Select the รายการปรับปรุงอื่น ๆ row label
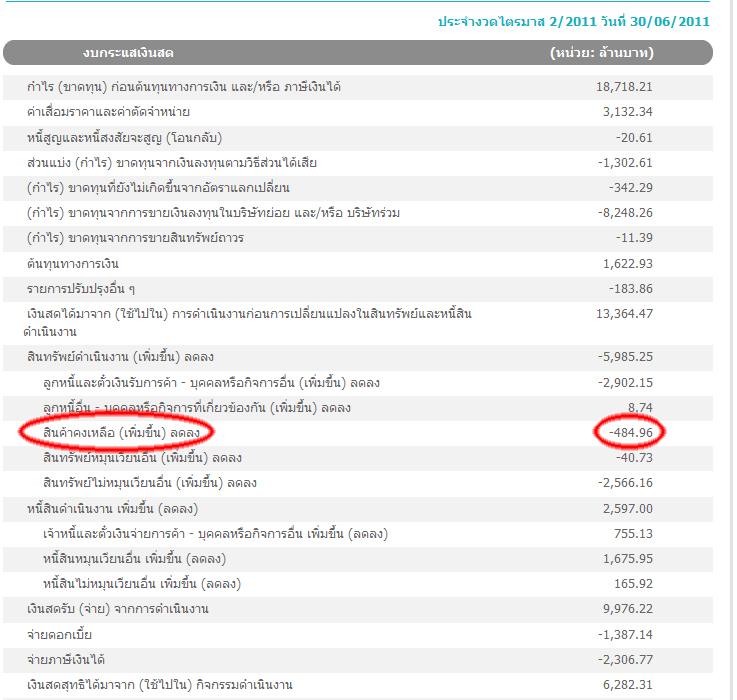 81,289
